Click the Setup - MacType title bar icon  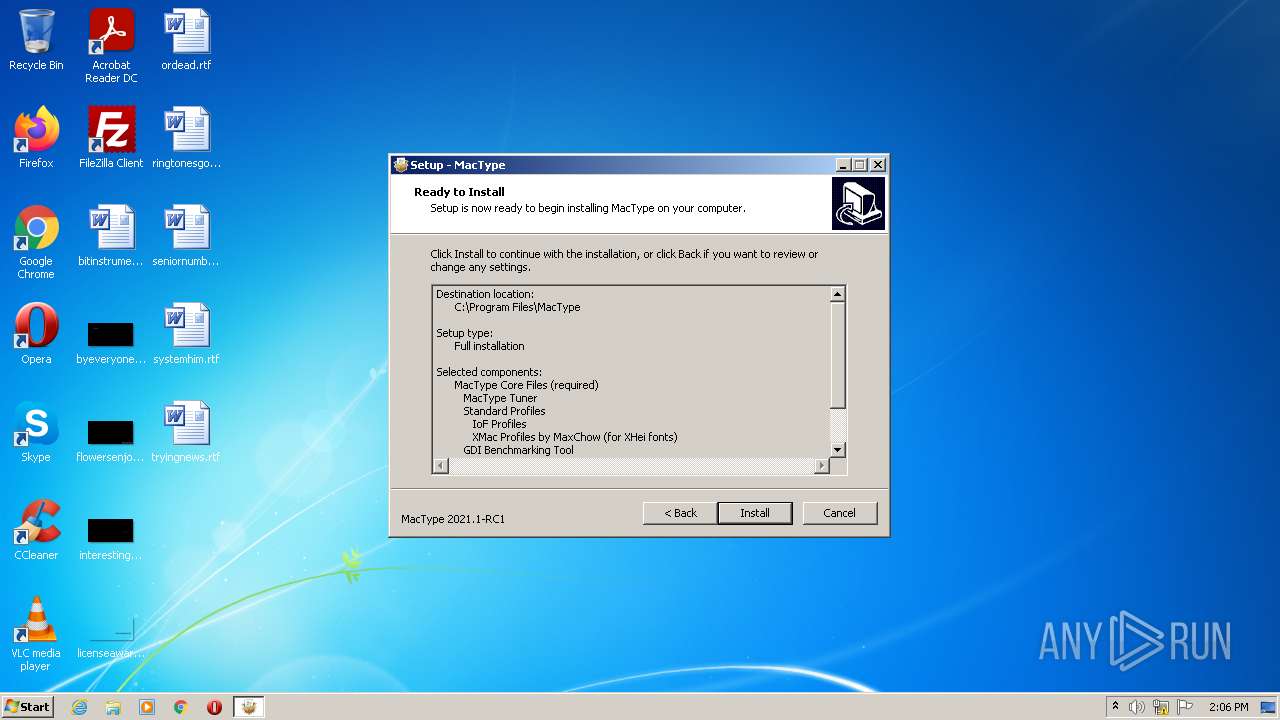401,165
